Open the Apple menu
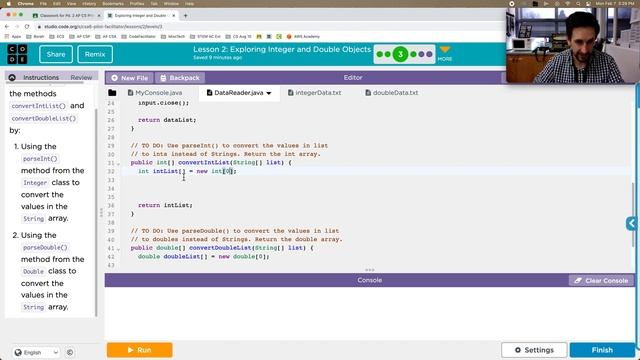The width and height of the screenshot is (640, 360). [x=9, y=4]
